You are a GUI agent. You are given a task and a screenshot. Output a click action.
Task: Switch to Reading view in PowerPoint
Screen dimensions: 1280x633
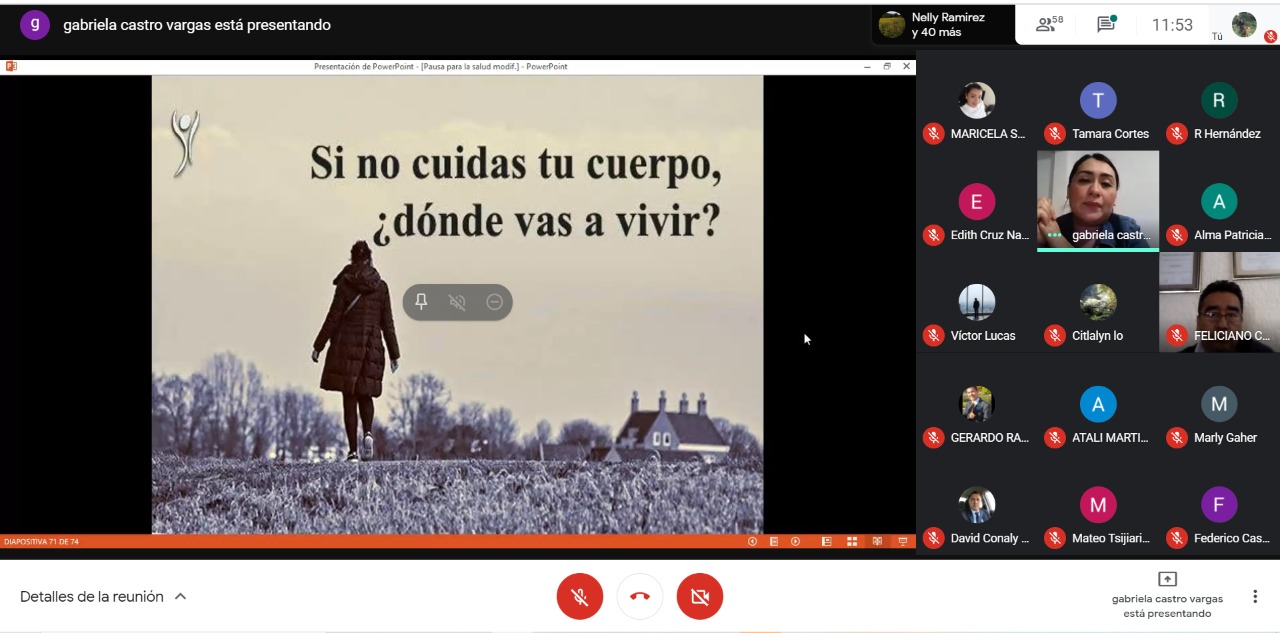coord(877,542)
